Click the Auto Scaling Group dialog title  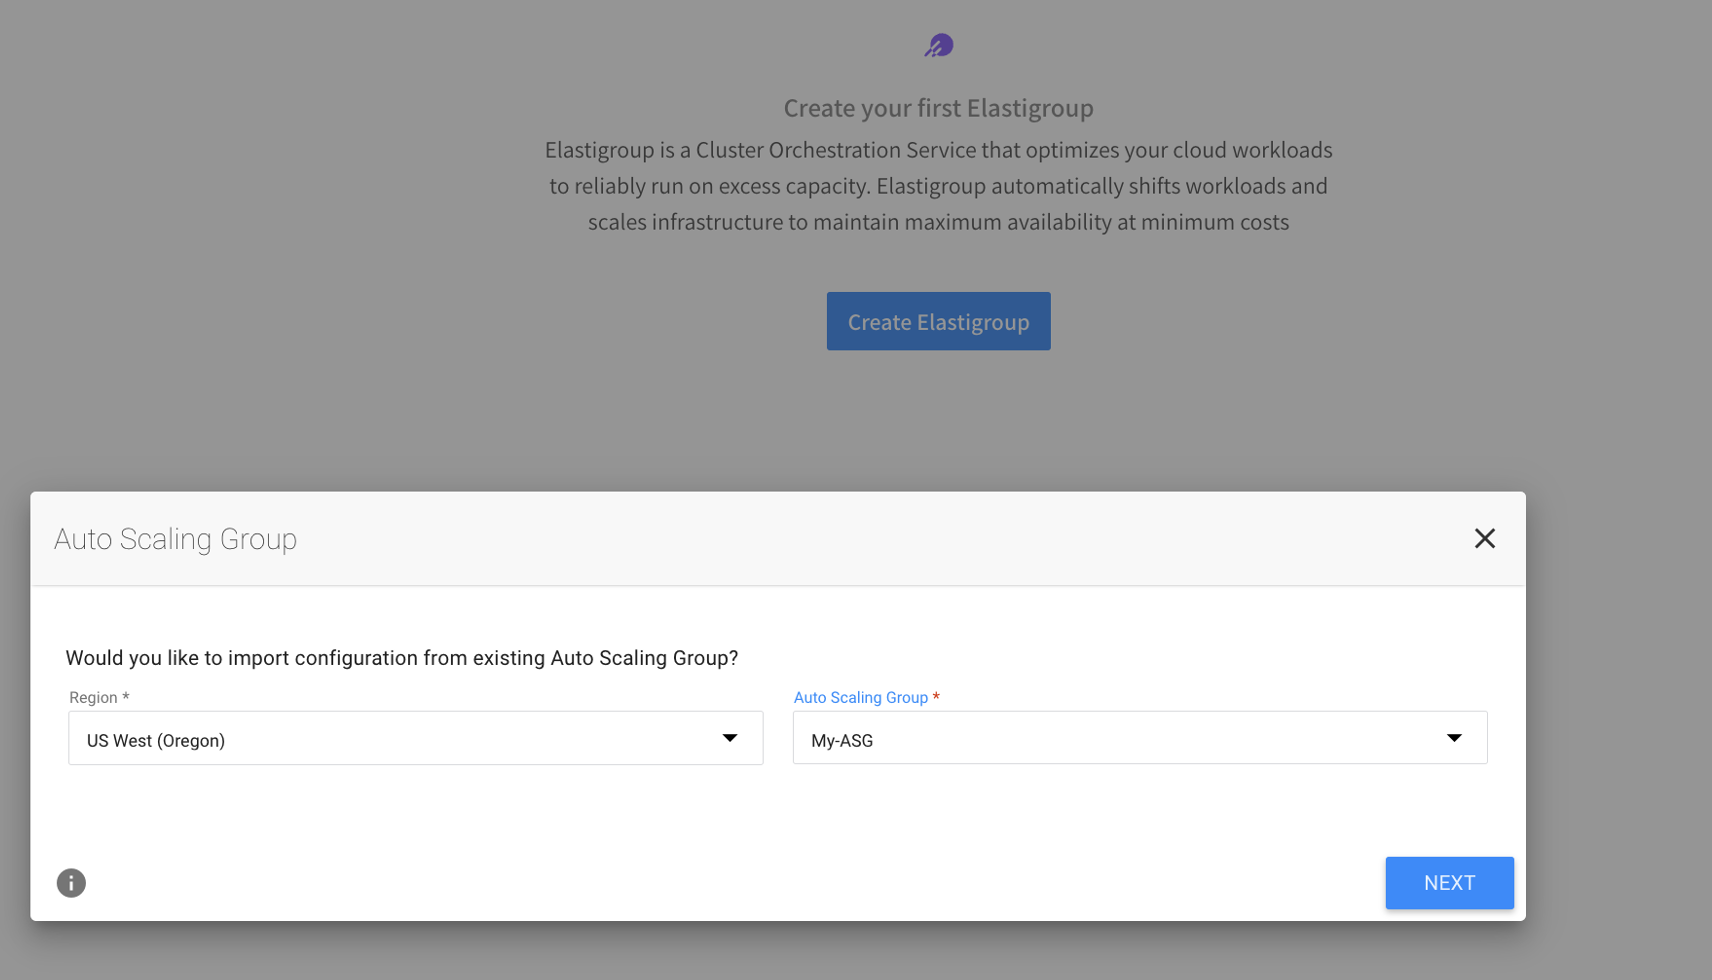click(176, 539)
